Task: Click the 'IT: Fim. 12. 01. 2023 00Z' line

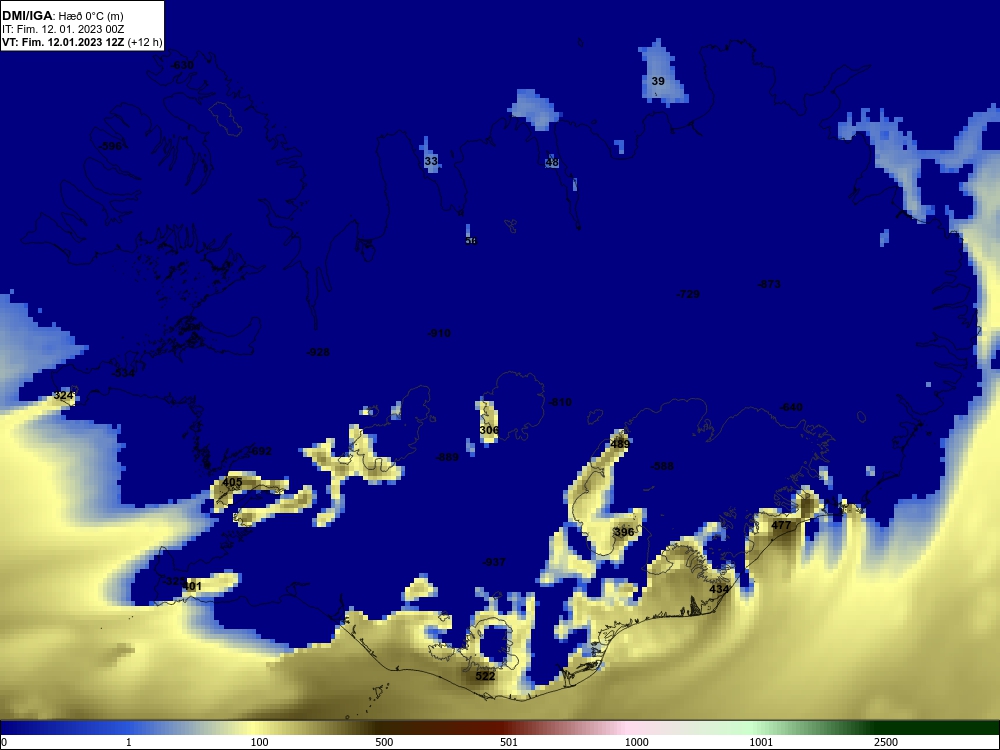Action: click(63, 29)
